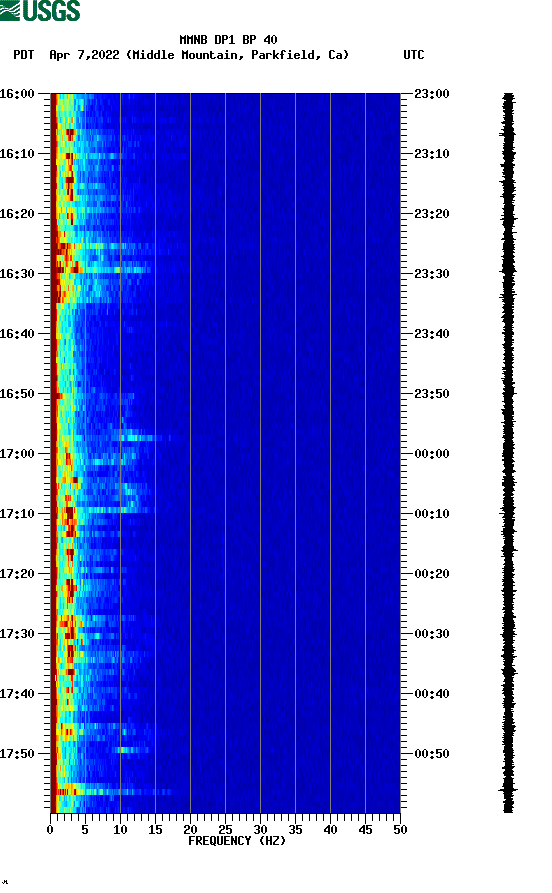Click the 16:00 PDT time label

(x=17, y=94)
